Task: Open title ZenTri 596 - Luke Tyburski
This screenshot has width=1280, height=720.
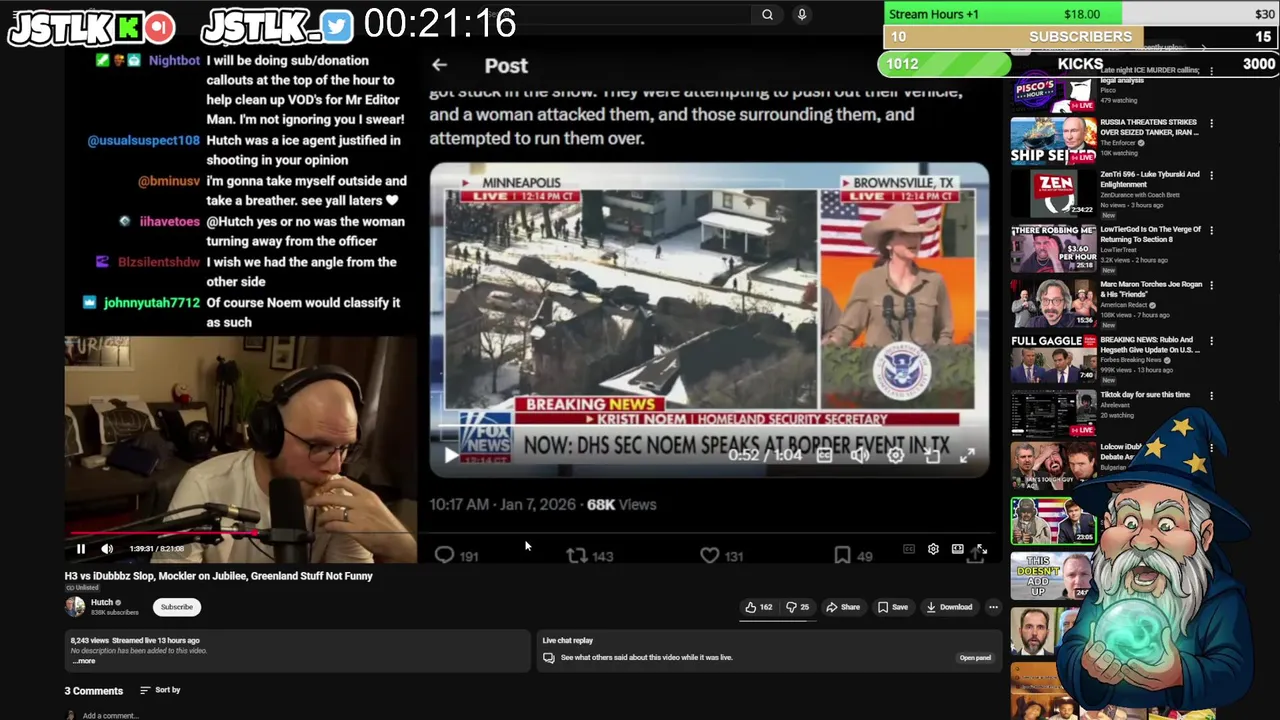Action: click(1148, 179)
